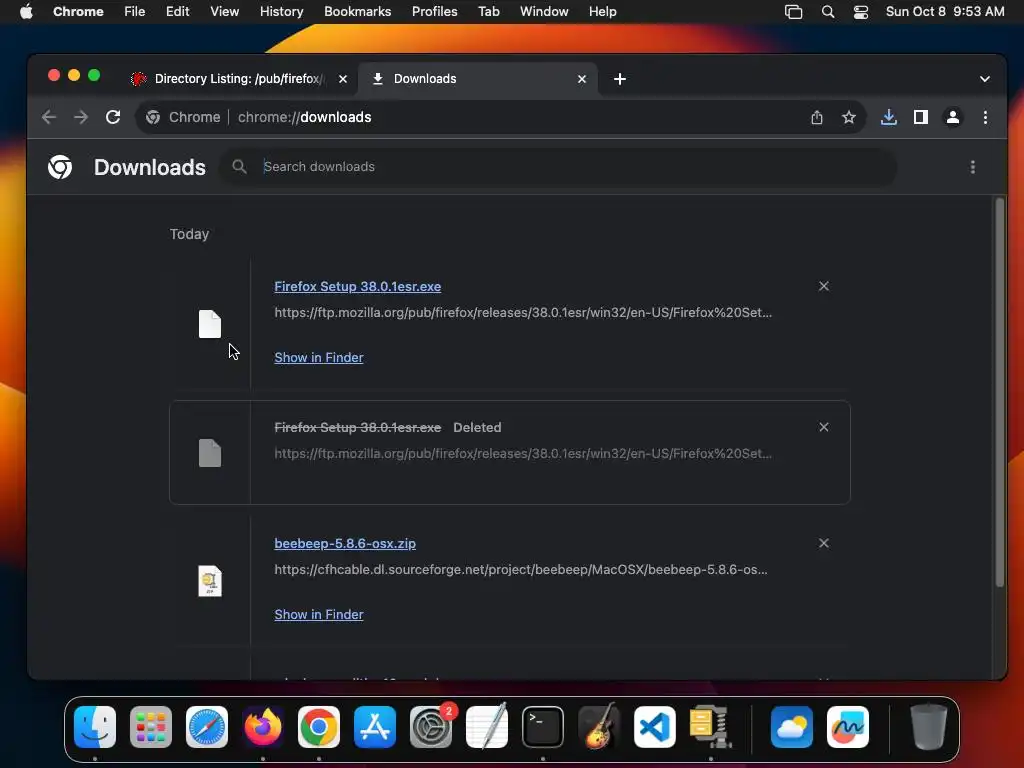Toggle the side panel icon

pyautogui.click(x=921, y=117)
